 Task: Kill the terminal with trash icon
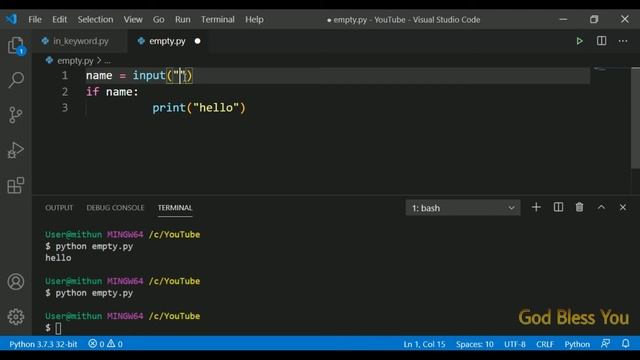coord(579,207)
